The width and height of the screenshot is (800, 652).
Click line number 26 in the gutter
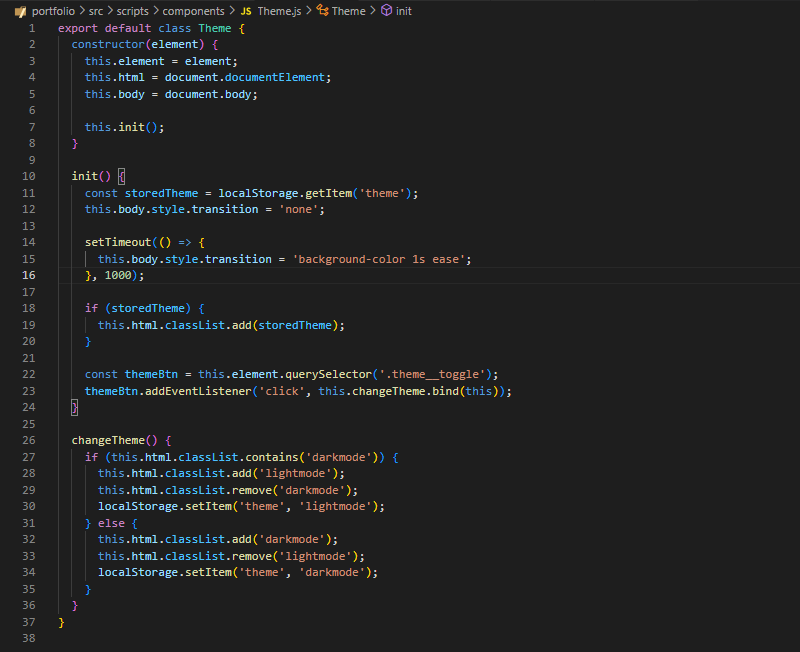pyautogui.click(x=28, y=440)
